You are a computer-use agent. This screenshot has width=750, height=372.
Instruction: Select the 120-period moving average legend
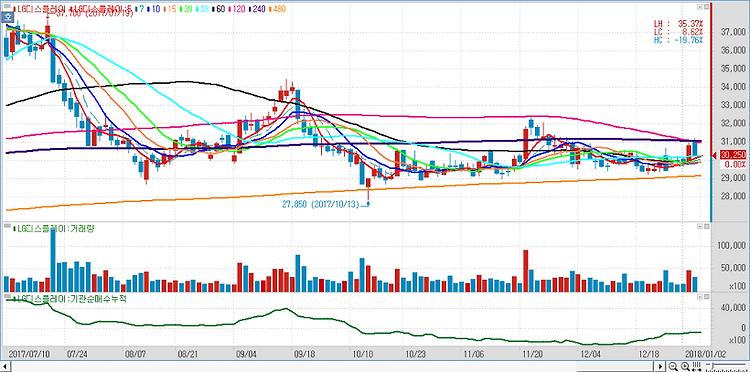(238, 9)
